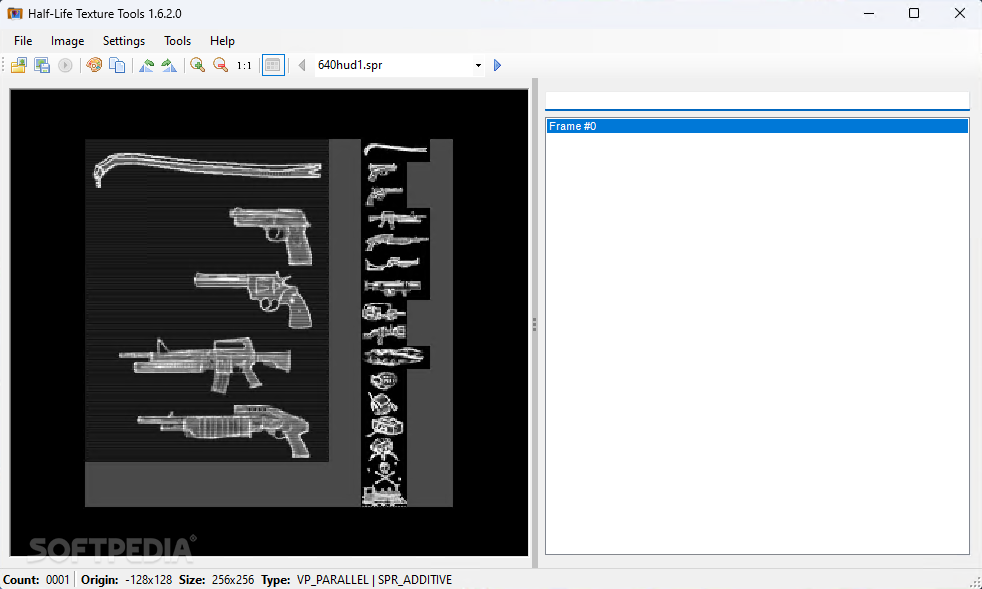Click the vertical splitter handle between panels
Screen dimensions: 982x589
pyautogui.click(x=534, y=323)
